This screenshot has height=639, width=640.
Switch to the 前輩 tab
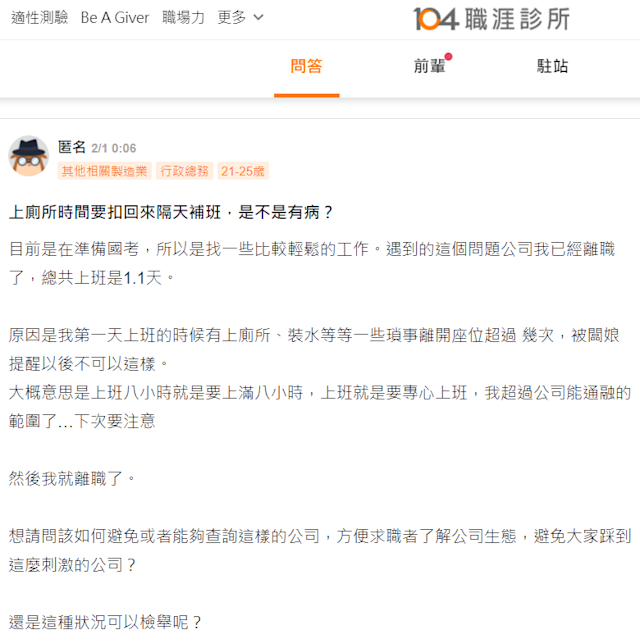tap(429, 66)
